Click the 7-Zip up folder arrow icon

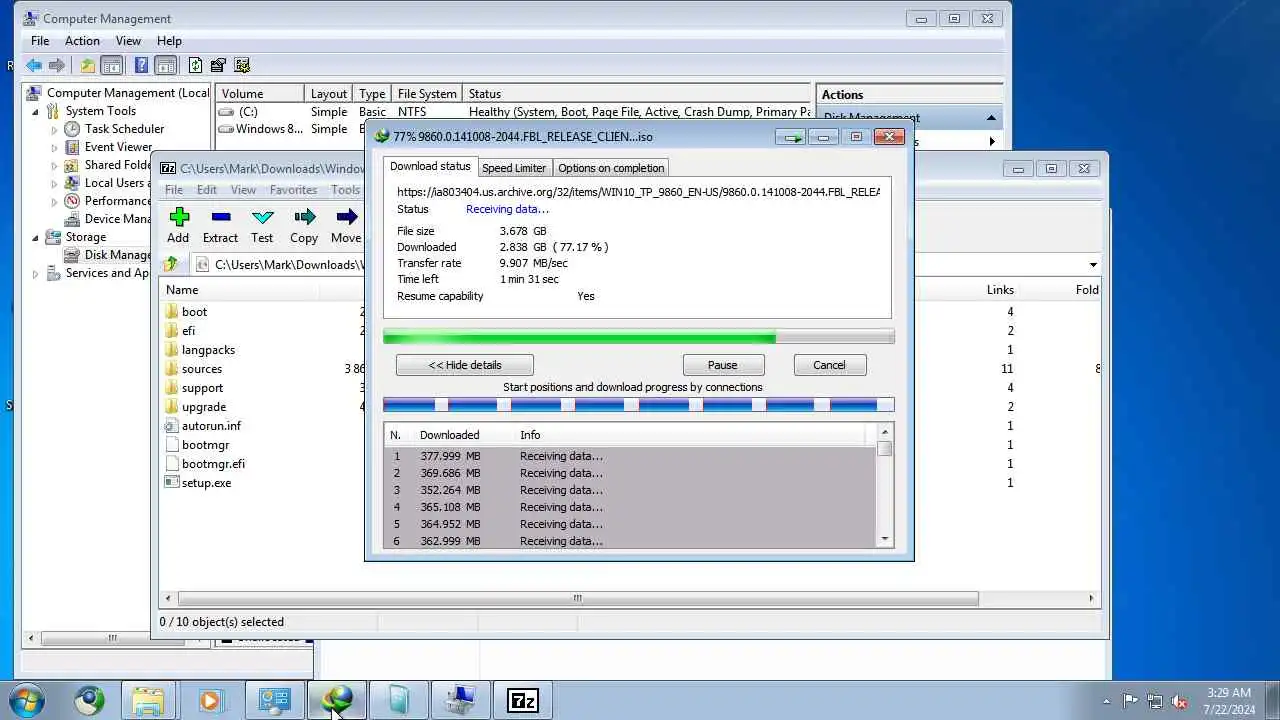171,264
